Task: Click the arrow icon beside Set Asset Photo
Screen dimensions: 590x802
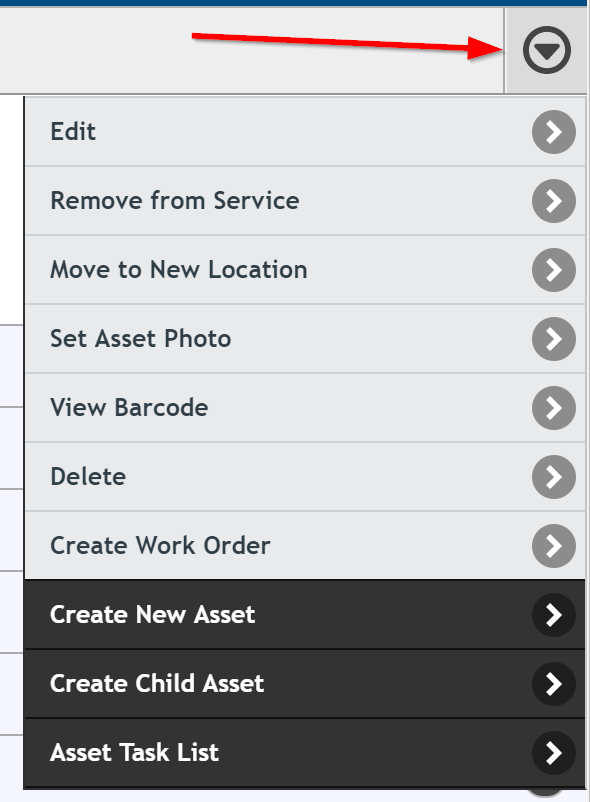Action: tap(554, 339)
